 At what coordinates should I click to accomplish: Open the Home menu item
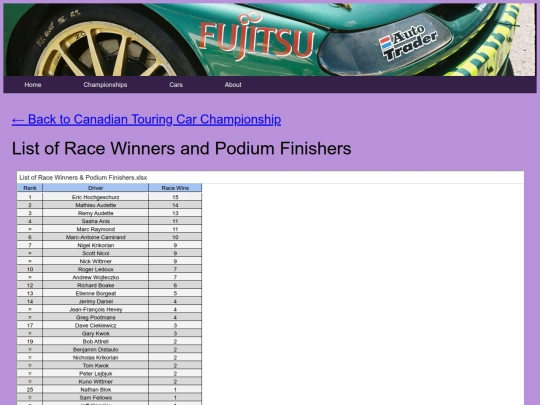(x=33, y=85)
